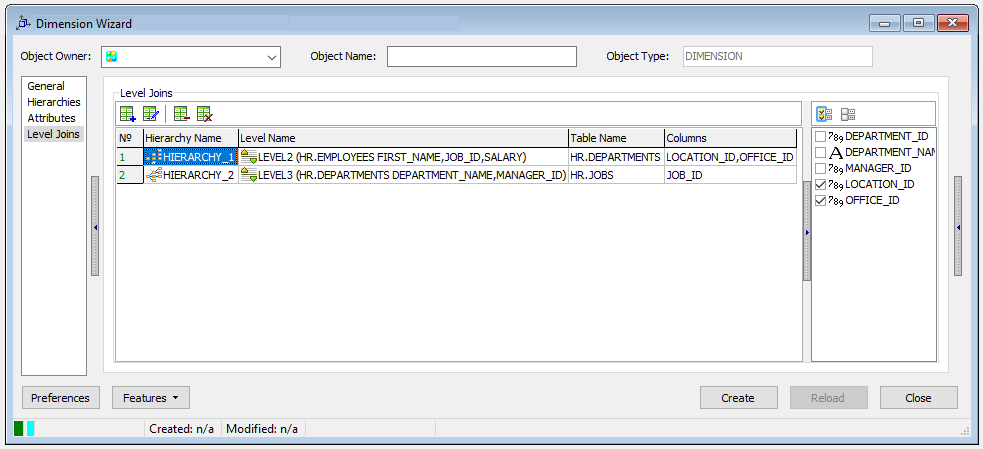The image size is (983, 449).
Task: Click the Created: n/a status entry
Action: click(x=182, y=429)
